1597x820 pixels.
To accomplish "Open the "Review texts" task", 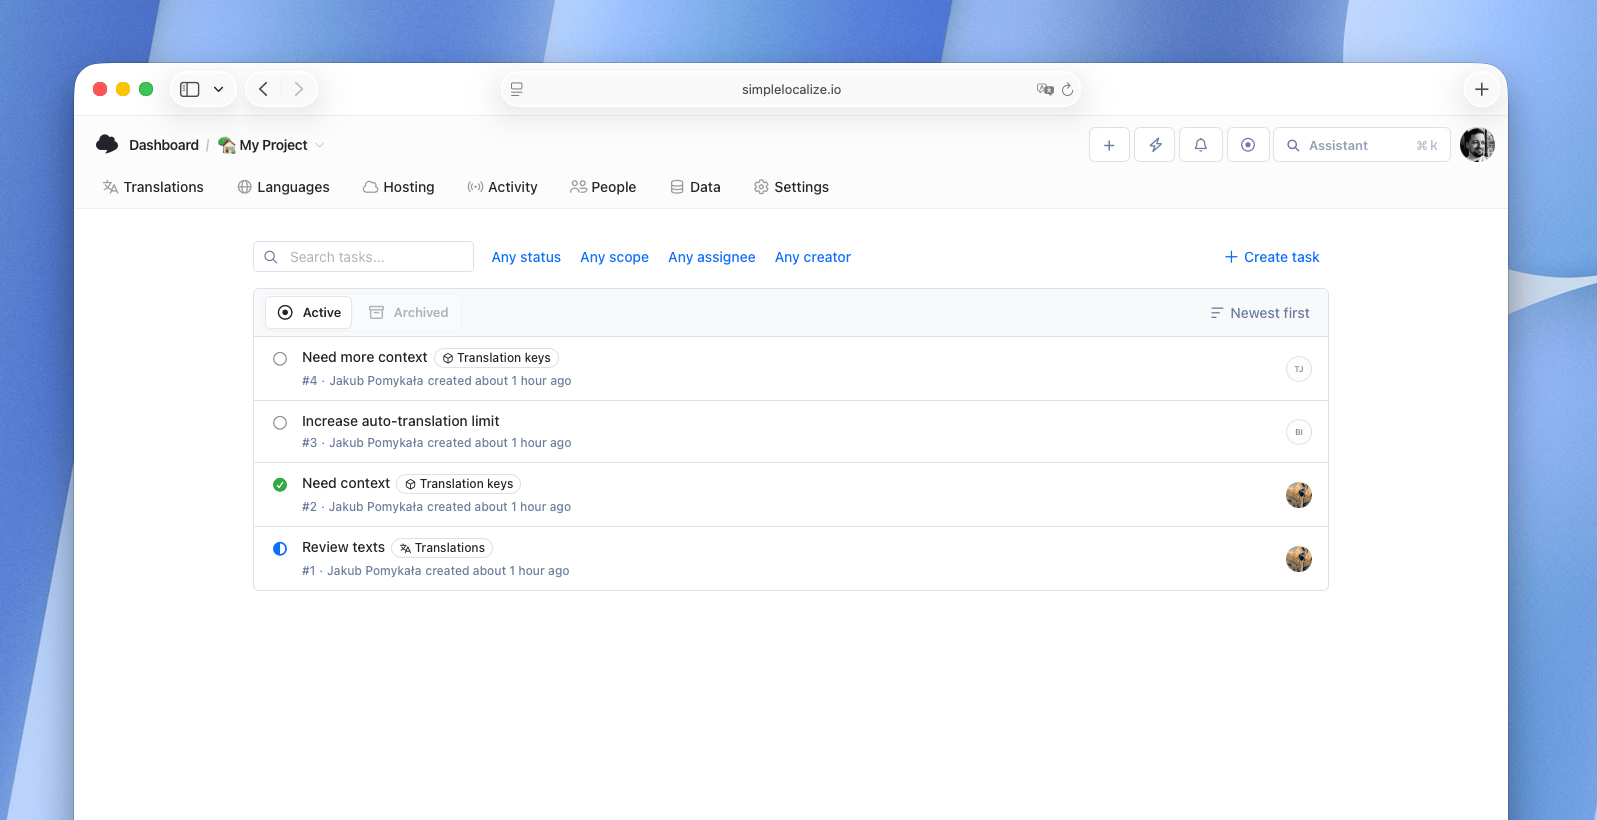I will point(343,547).
